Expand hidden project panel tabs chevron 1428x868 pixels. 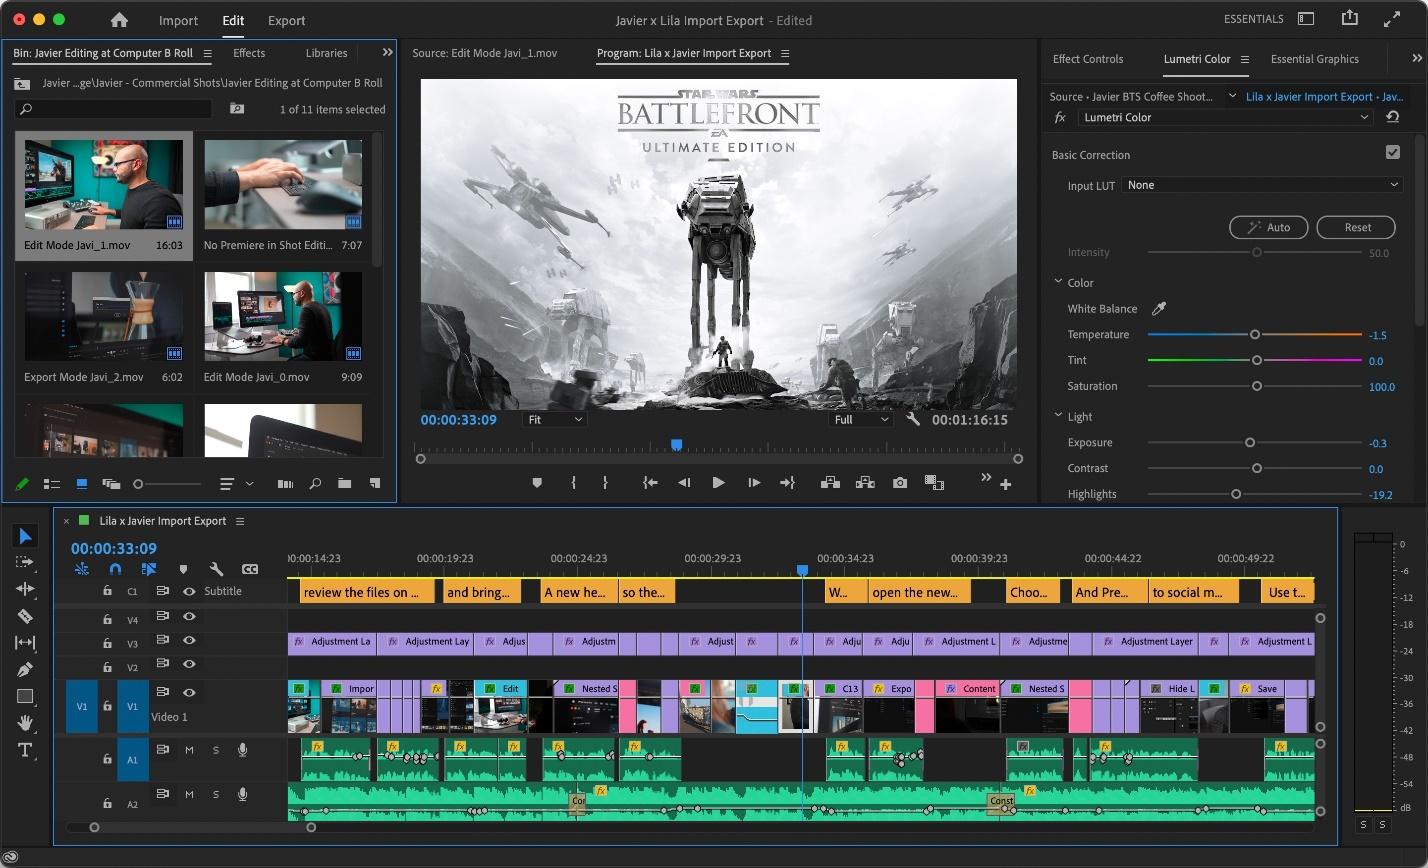click(387, 52)
